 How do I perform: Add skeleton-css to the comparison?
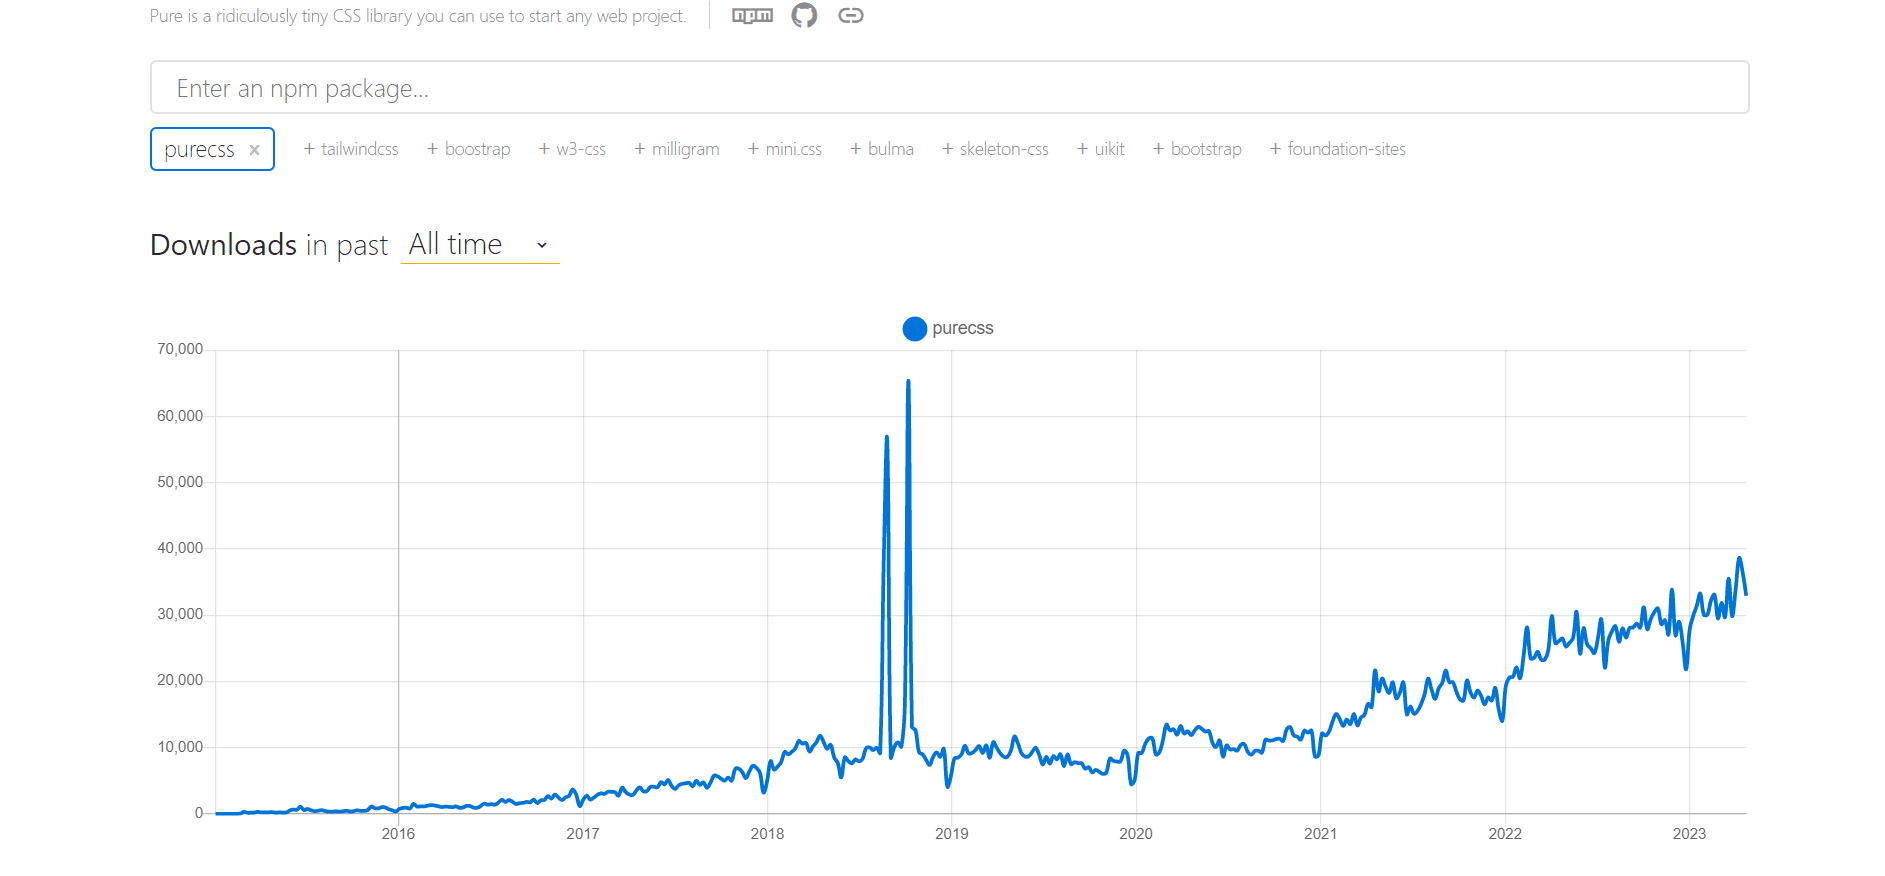[x=995, y=149]
